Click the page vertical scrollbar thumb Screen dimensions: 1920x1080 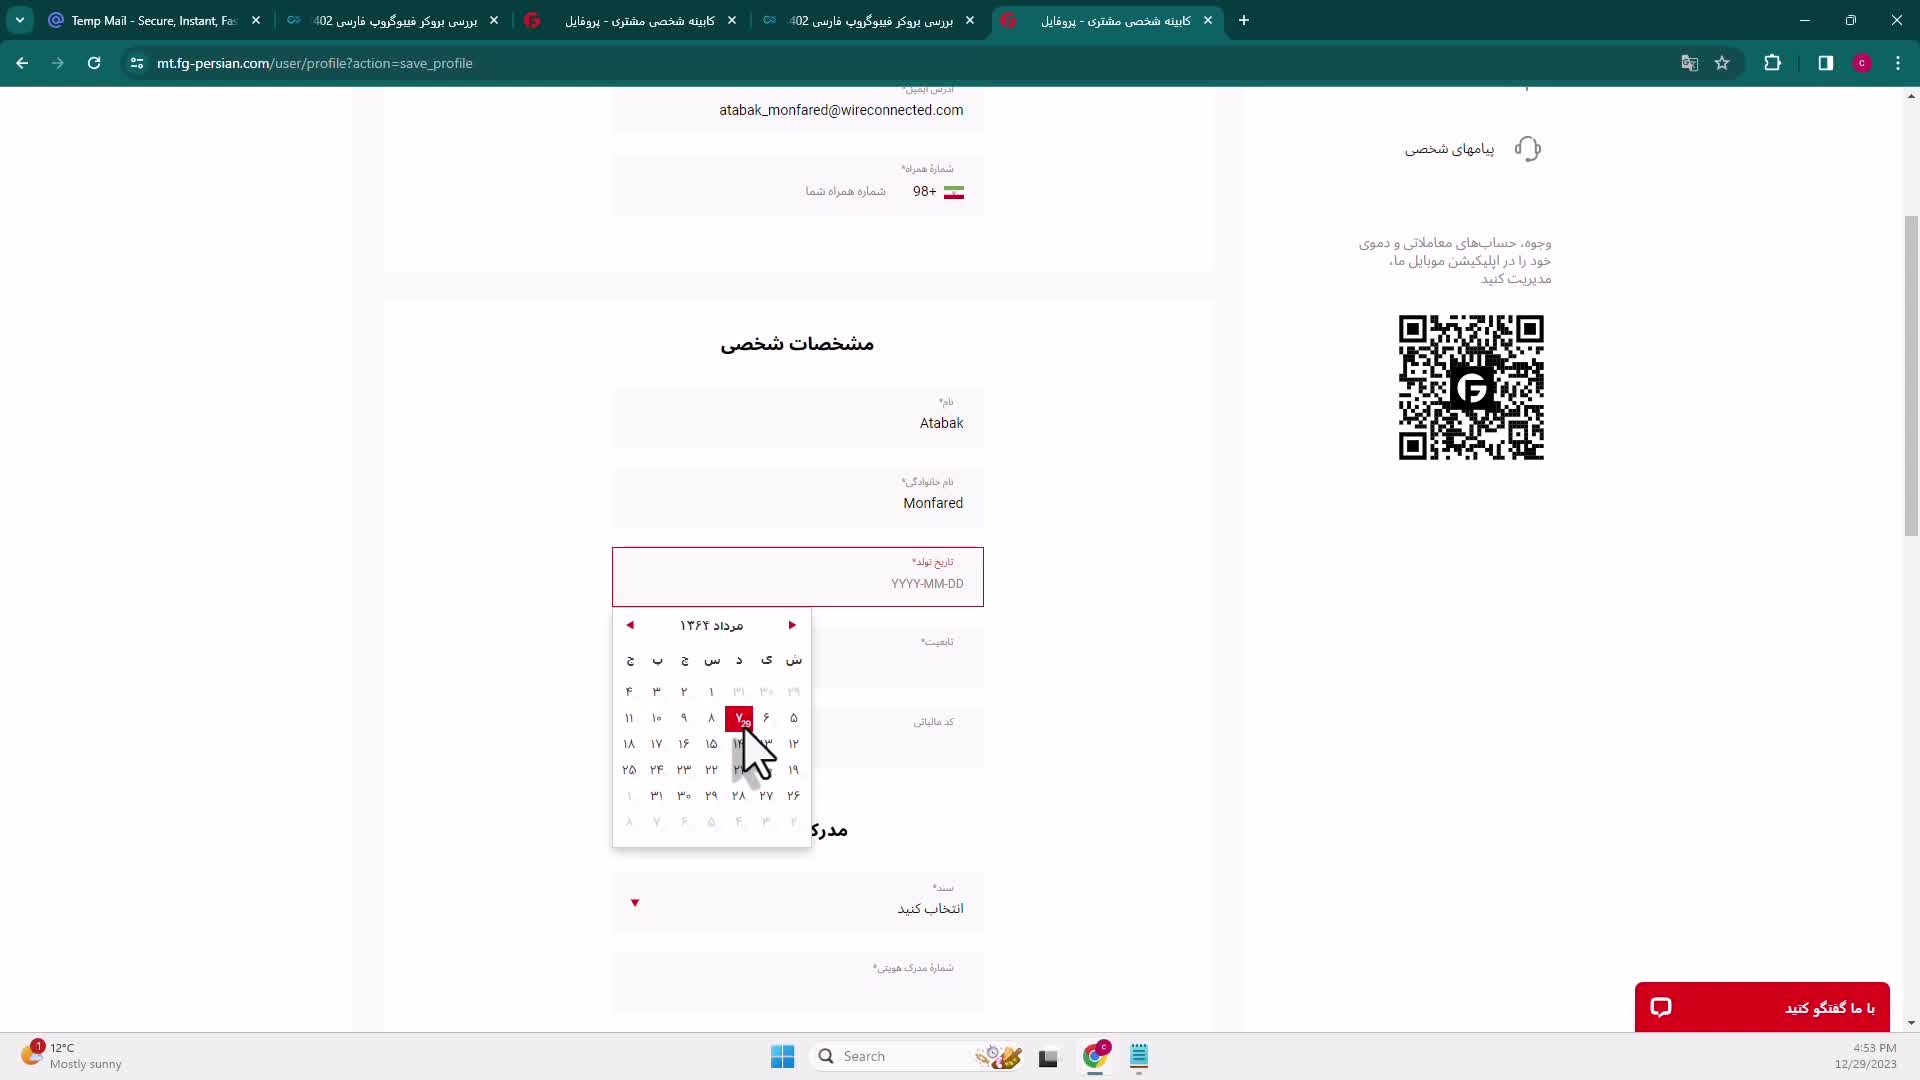pyautogui.click(x=1911, y=375)
